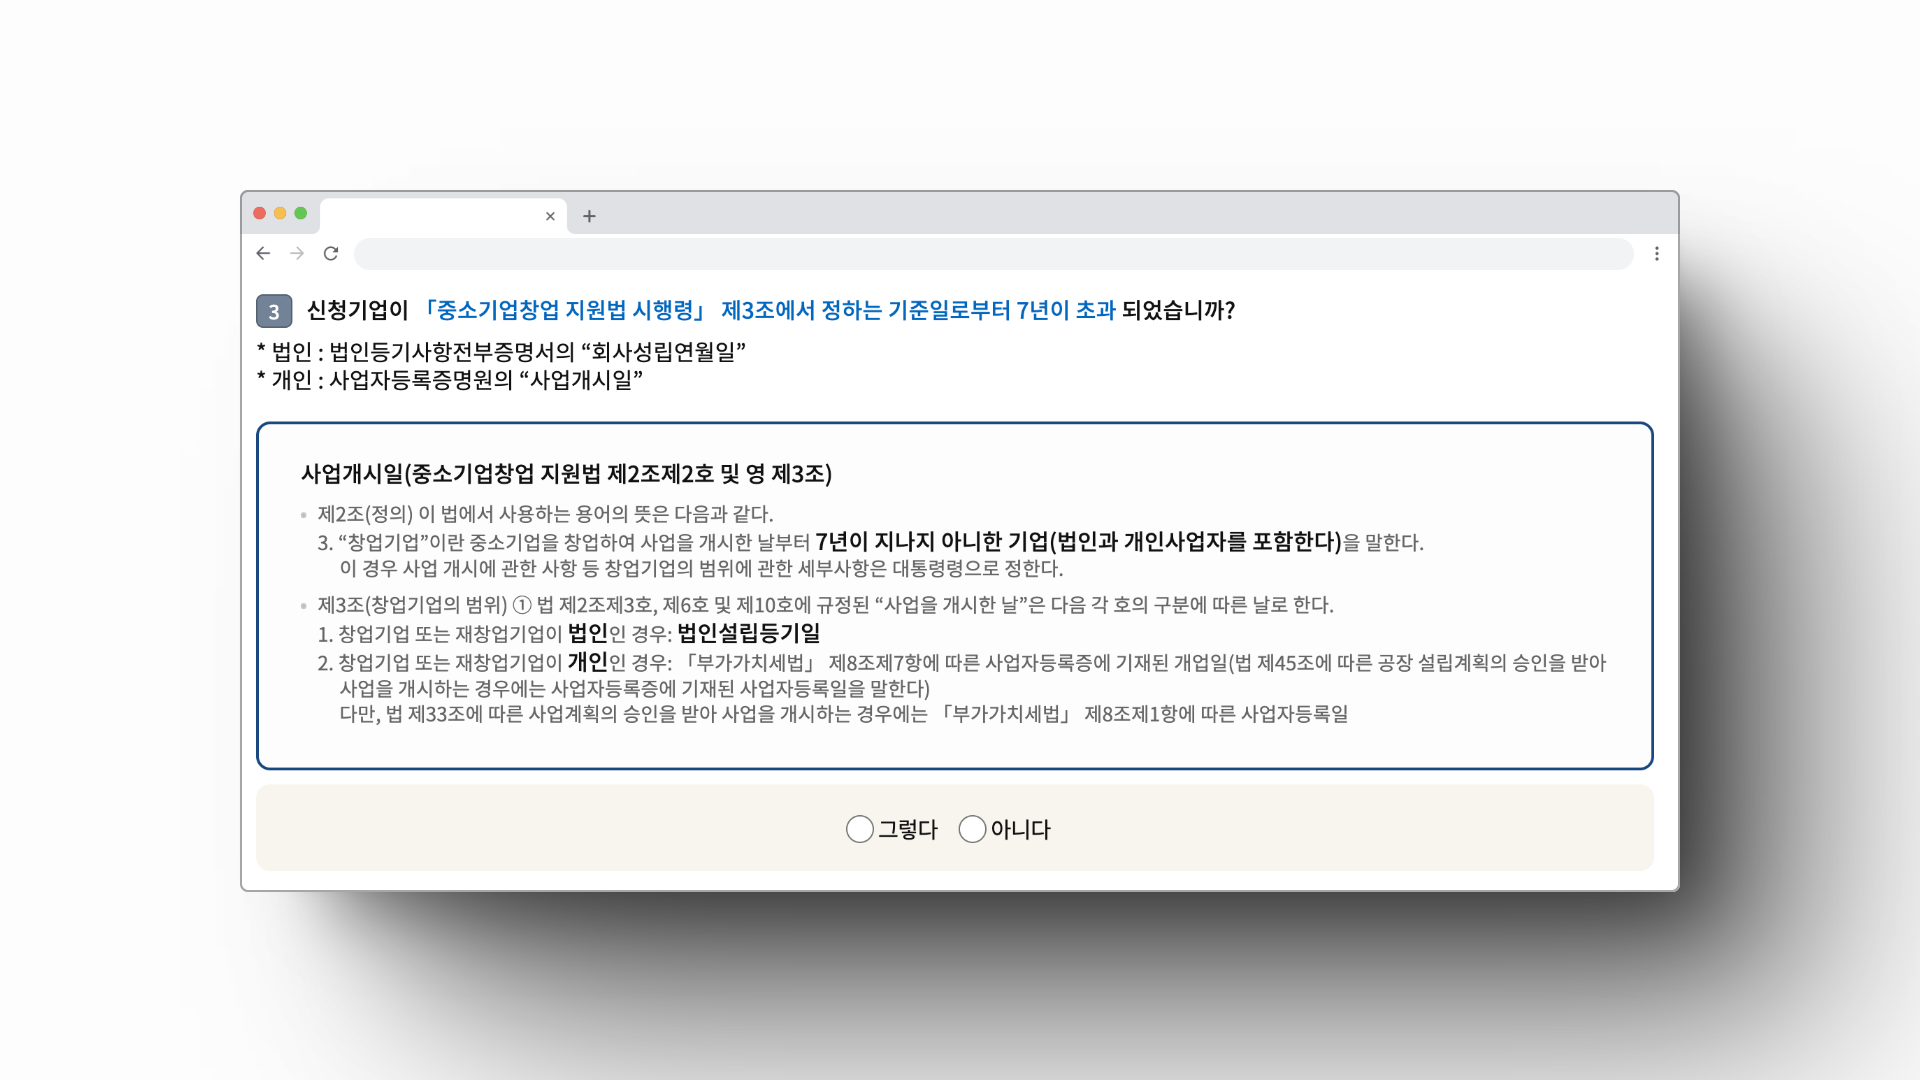
Task: Open the three-dot browser menu
Action: pos(1656,254)
